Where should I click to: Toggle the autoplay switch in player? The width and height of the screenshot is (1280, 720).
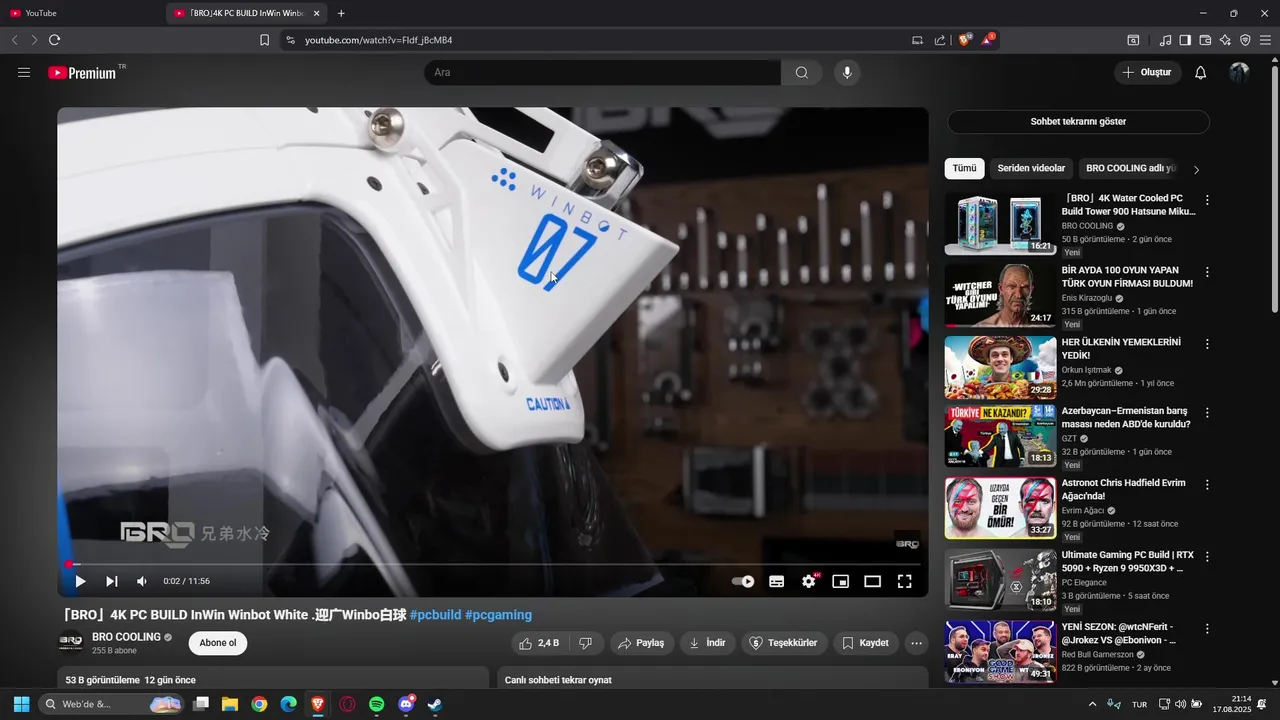(x=743, y=581)
